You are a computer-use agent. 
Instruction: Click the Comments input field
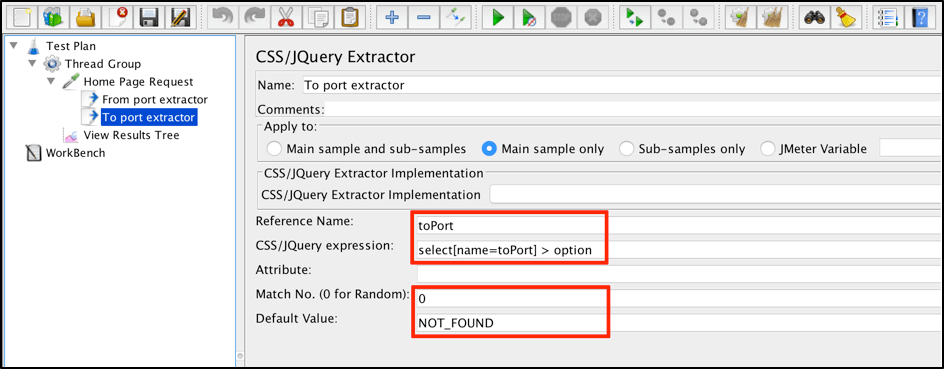pos(632,110)
